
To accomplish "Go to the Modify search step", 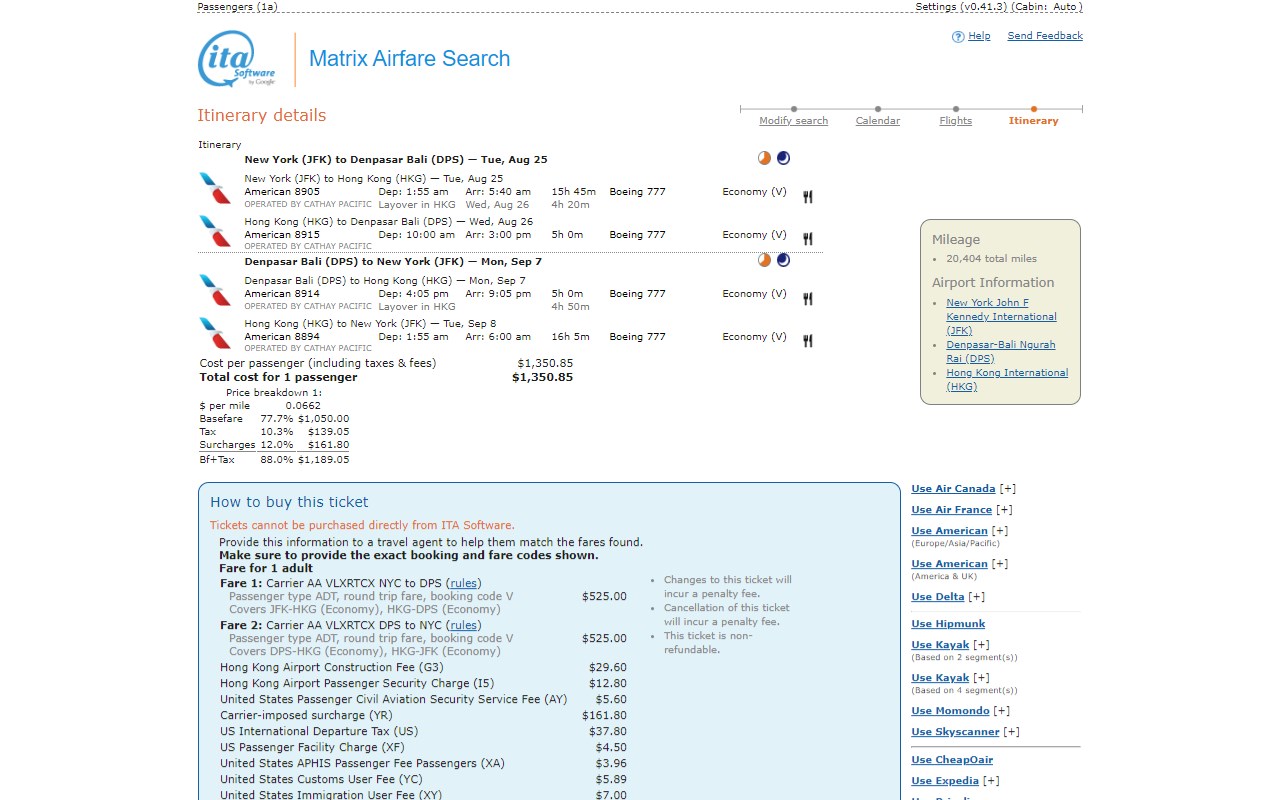I will coord(793,121).
